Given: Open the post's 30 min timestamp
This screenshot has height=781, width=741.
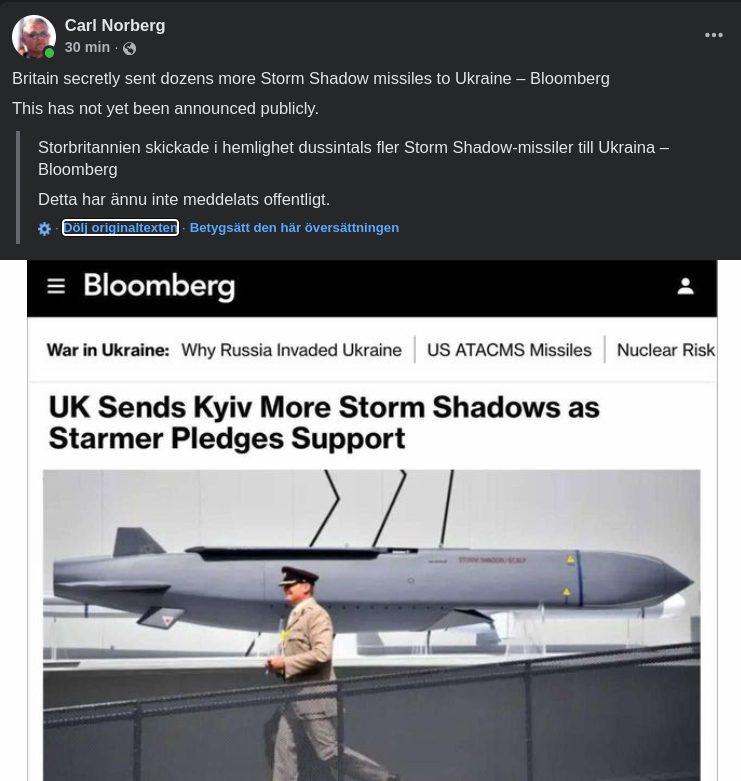Looking at the screenshot, I should 87,47.
